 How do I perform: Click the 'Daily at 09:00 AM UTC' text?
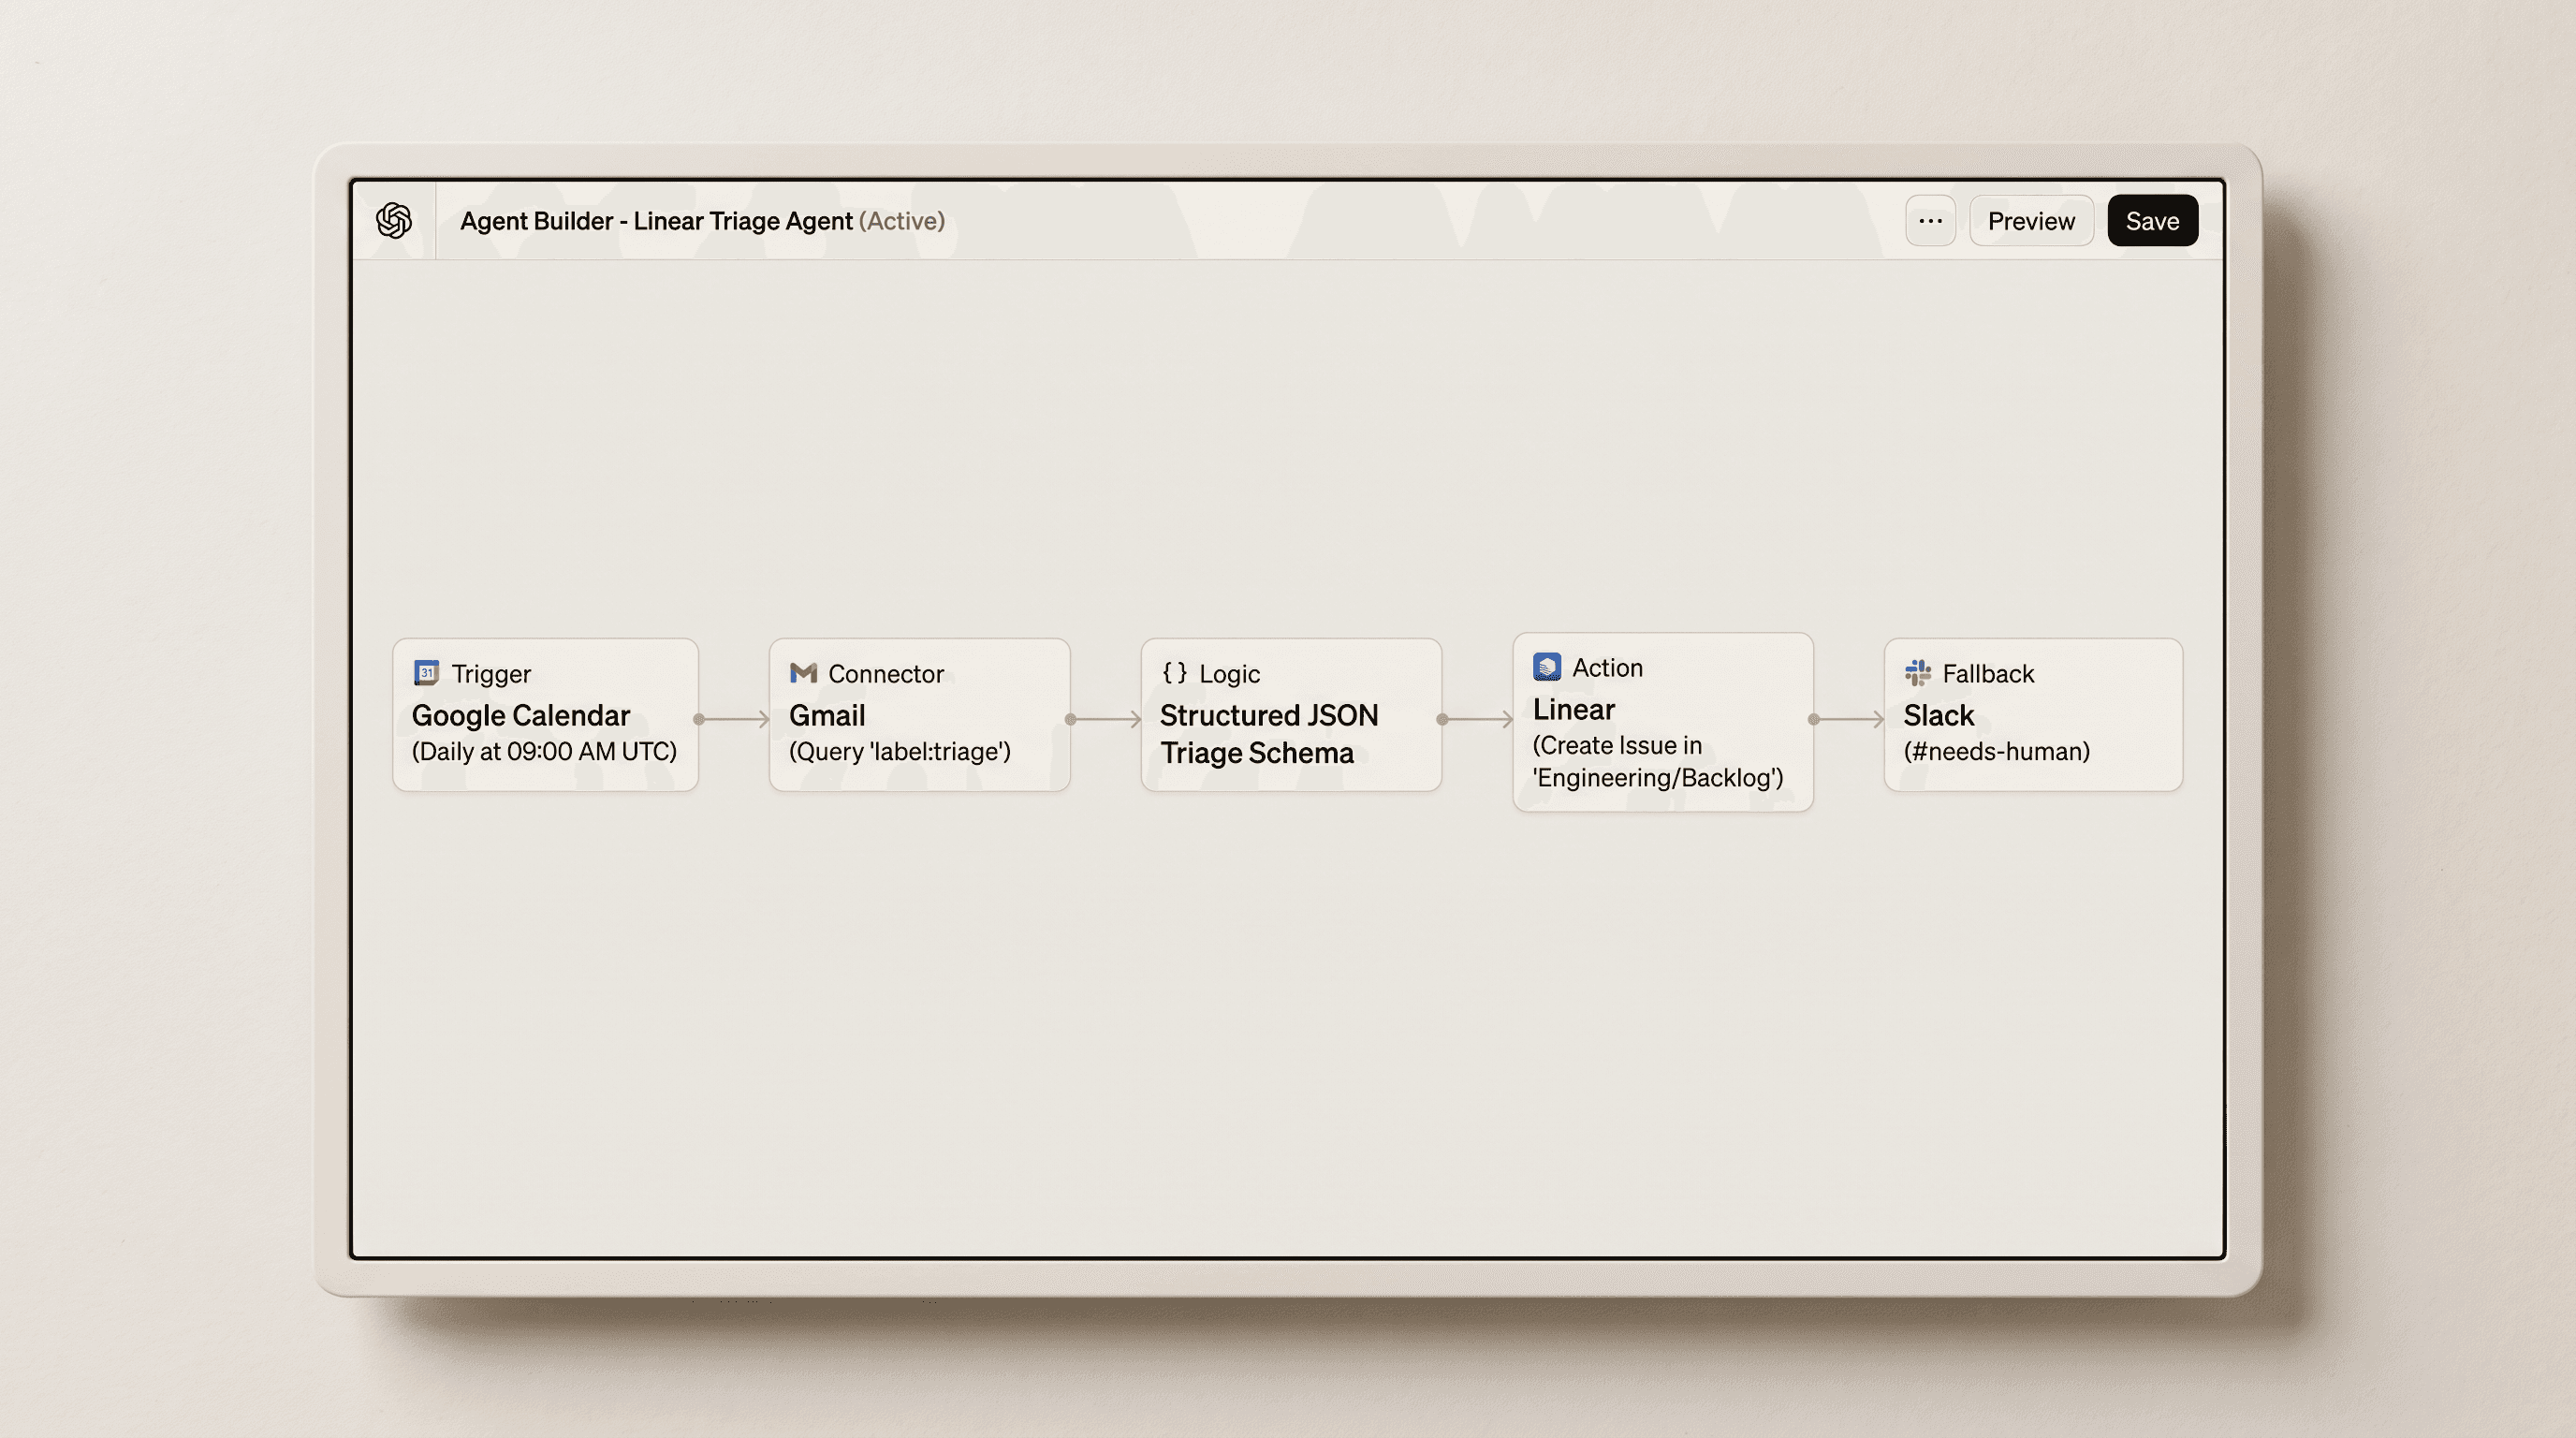pos(544,752)
